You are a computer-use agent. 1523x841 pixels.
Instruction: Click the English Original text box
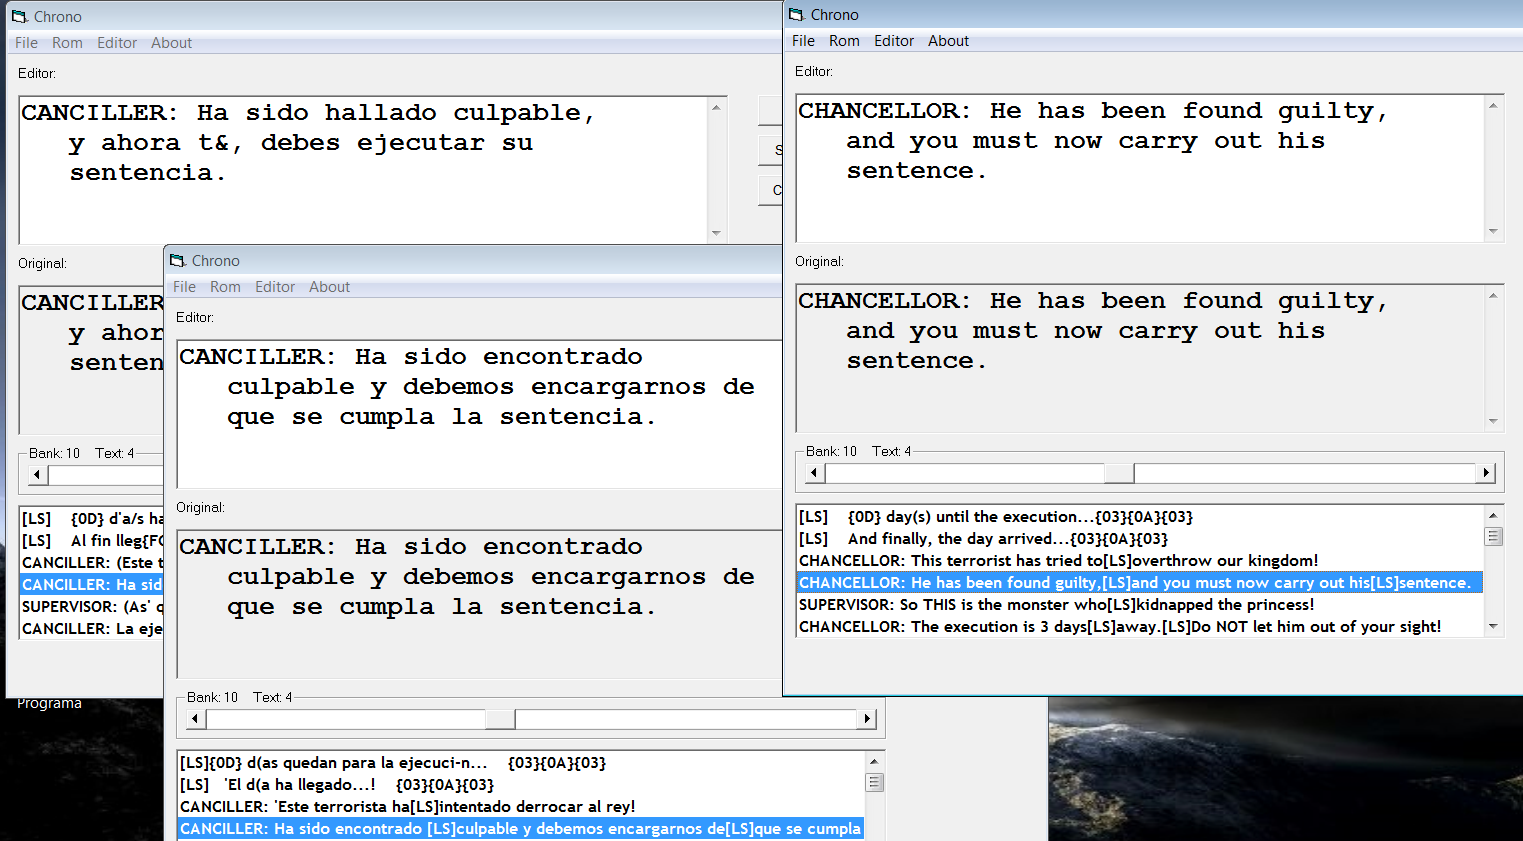click(x=1140, y=358)
